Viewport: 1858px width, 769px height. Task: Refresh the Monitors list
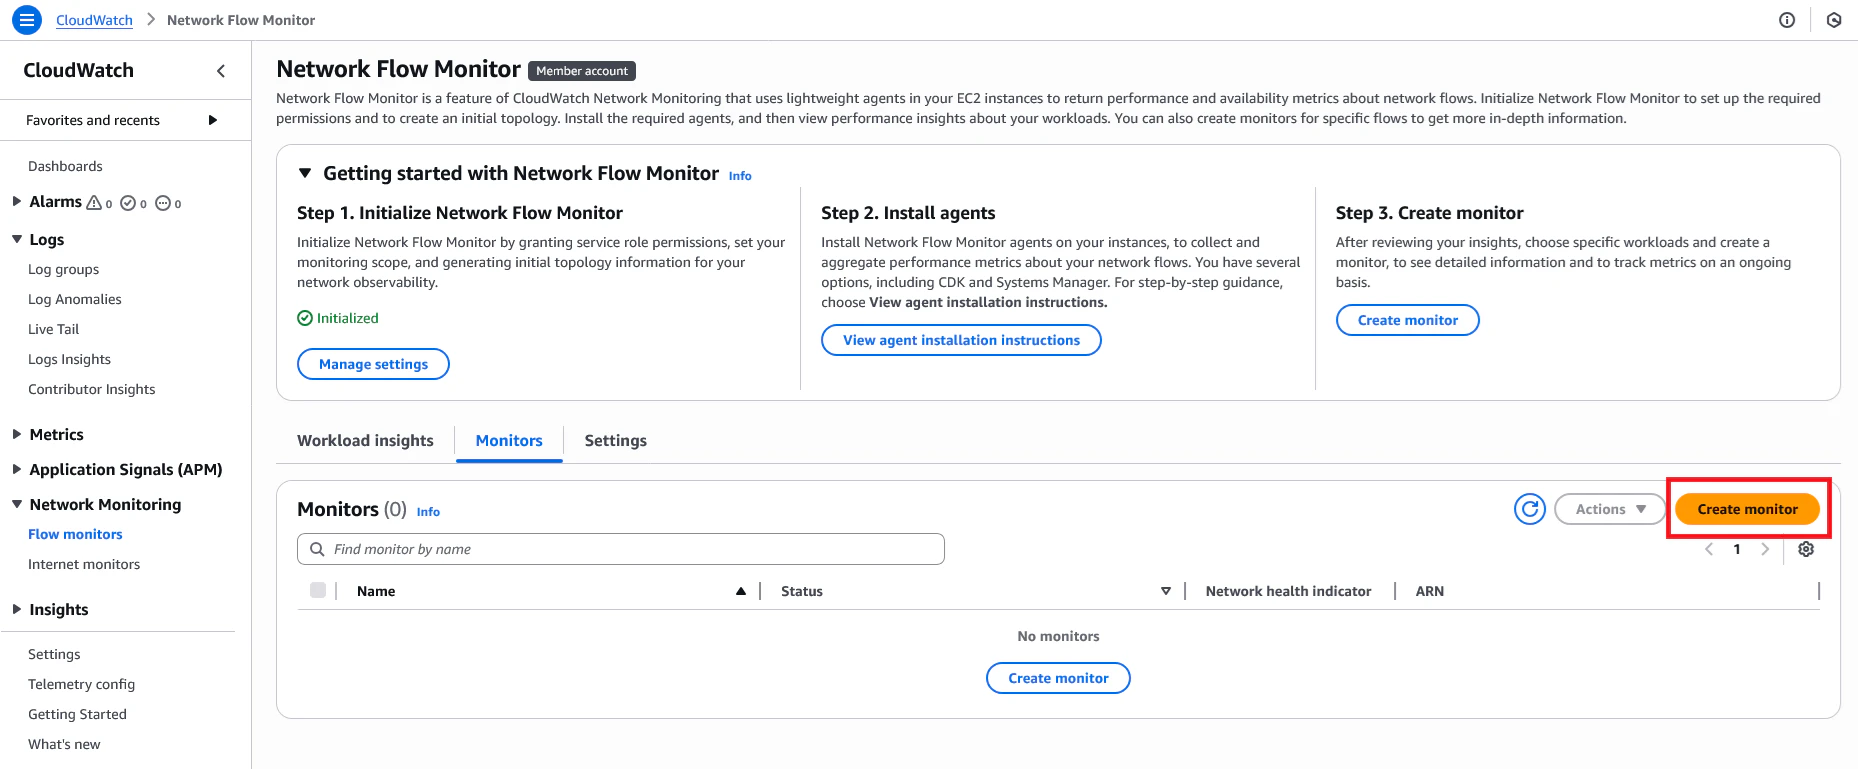[x=1530, y=509]
